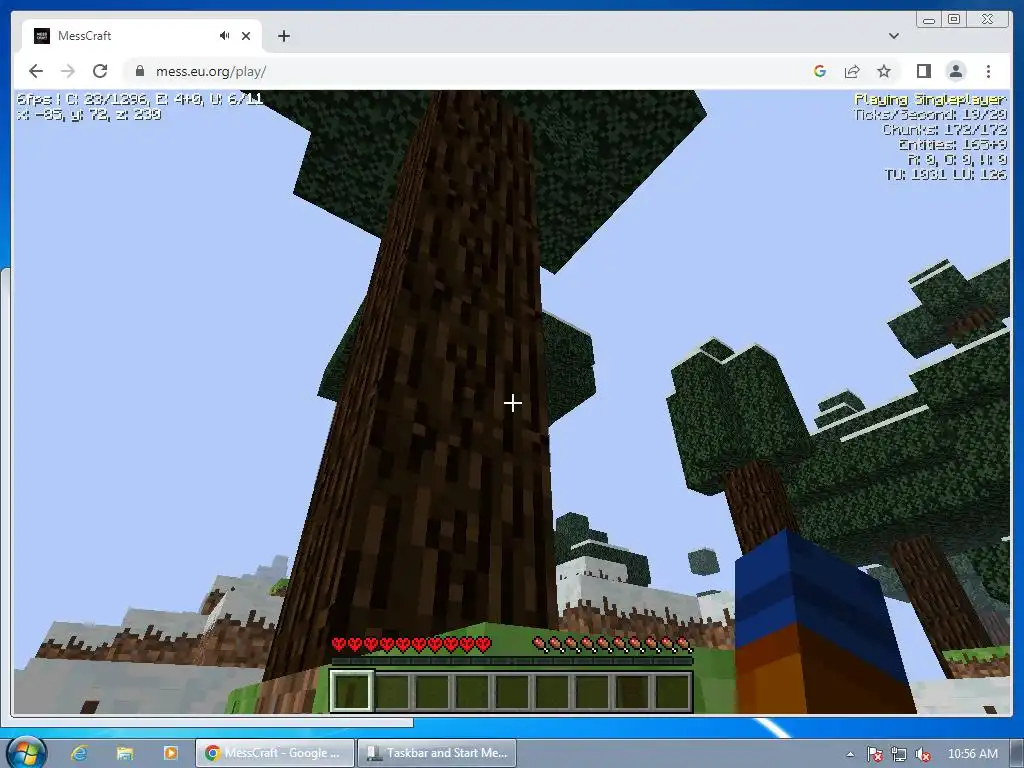
Task: Reload the MessCraft page
Action: coord(100,71)
